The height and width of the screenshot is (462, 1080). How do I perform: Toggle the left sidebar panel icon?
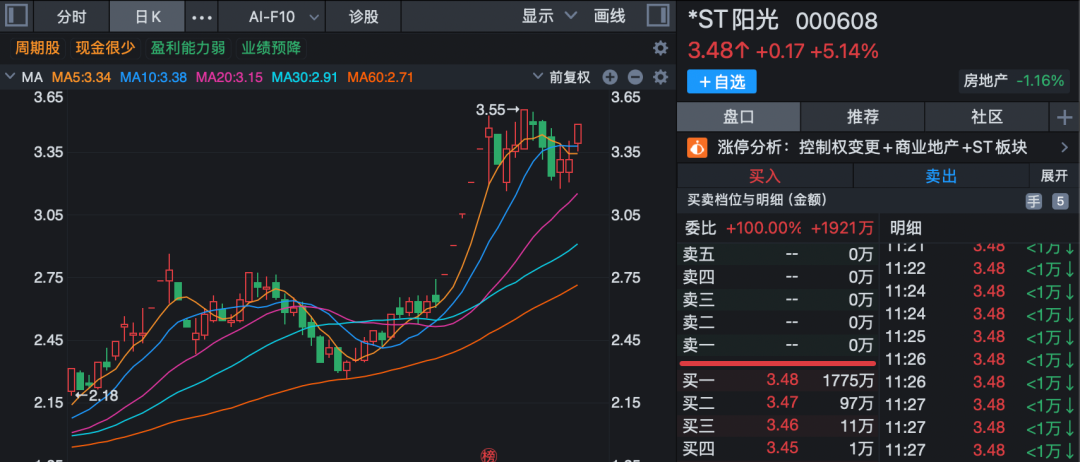click(19, 16)
